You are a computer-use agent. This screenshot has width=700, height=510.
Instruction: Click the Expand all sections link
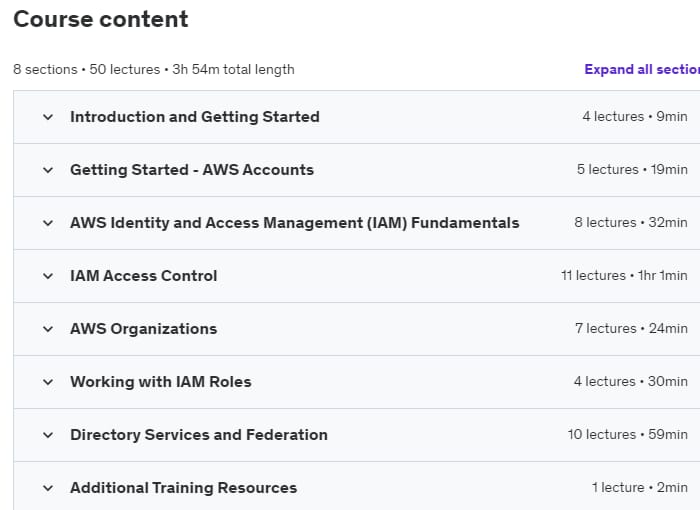pyautogui.click(x=642, y=69)
